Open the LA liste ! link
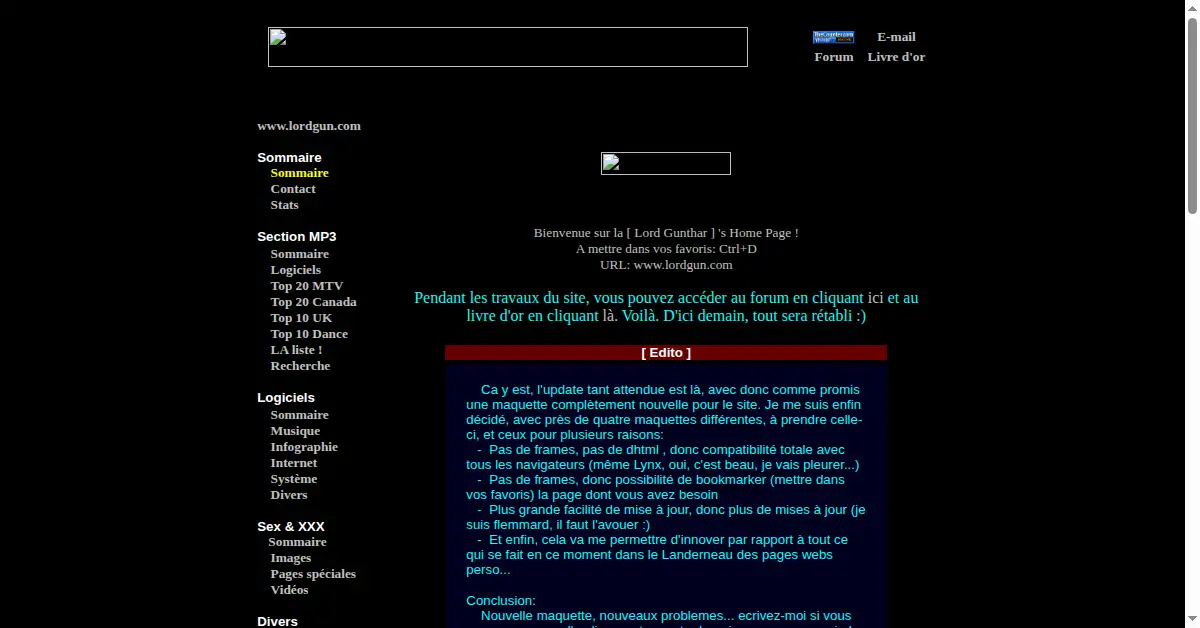Viewport: 1200px width, 628px height. pos(296,350)
